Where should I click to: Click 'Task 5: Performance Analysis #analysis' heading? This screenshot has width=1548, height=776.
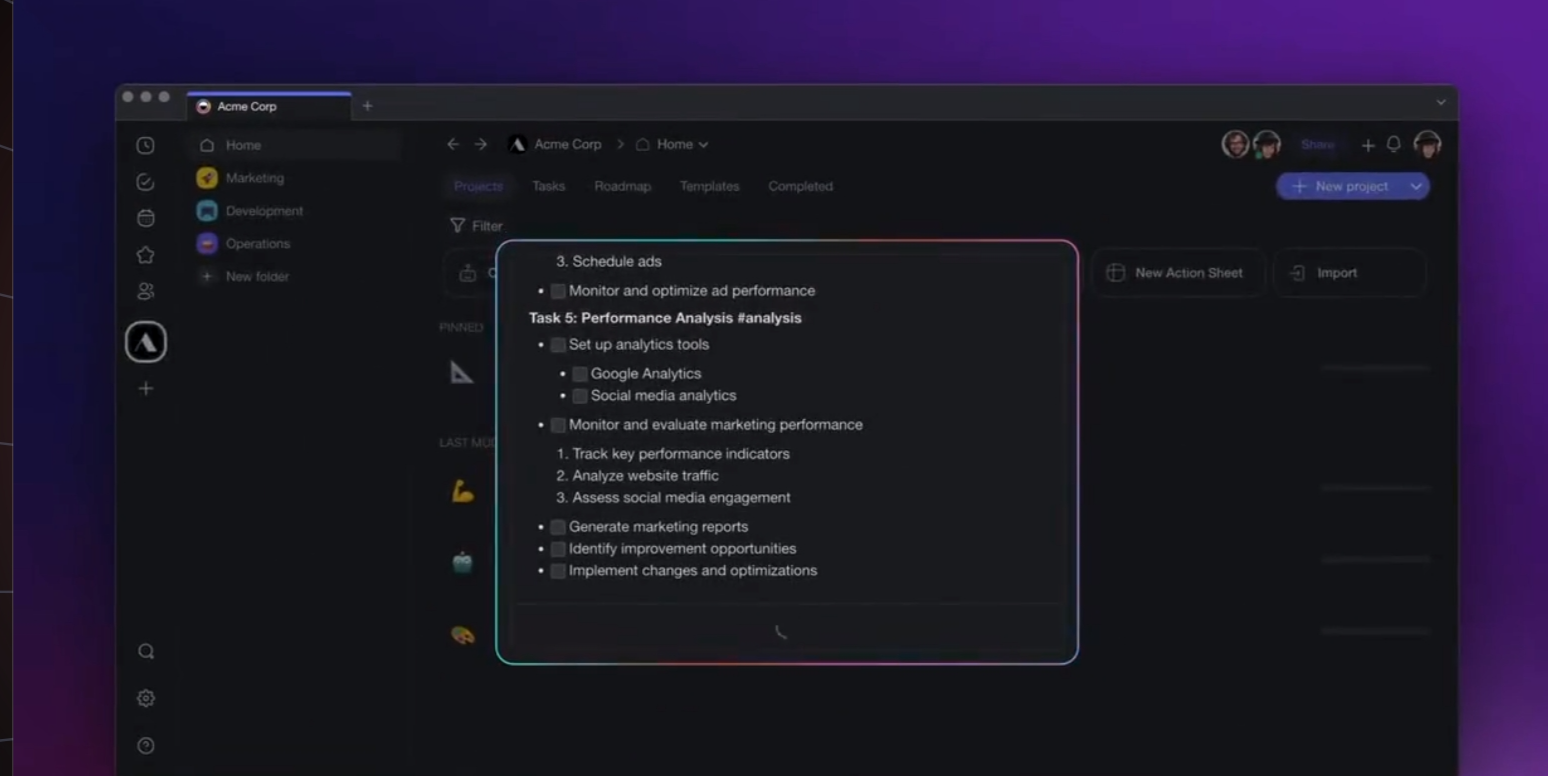665,318
